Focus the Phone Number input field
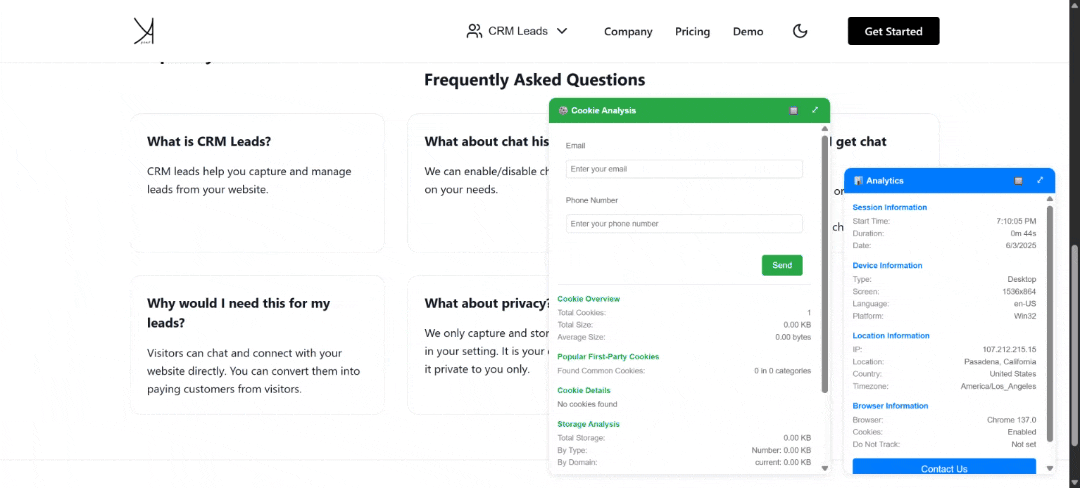 click(684, 224)
